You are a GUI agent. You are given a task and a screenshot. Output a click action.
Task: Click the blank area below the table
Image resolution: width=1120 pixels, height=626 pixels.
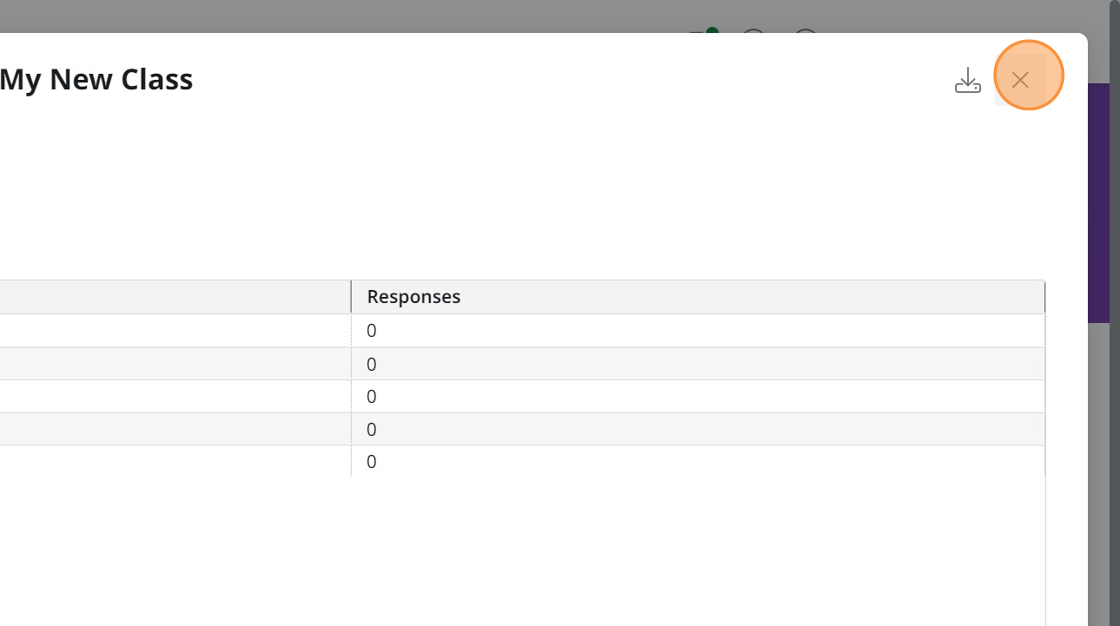pos(520,550)
